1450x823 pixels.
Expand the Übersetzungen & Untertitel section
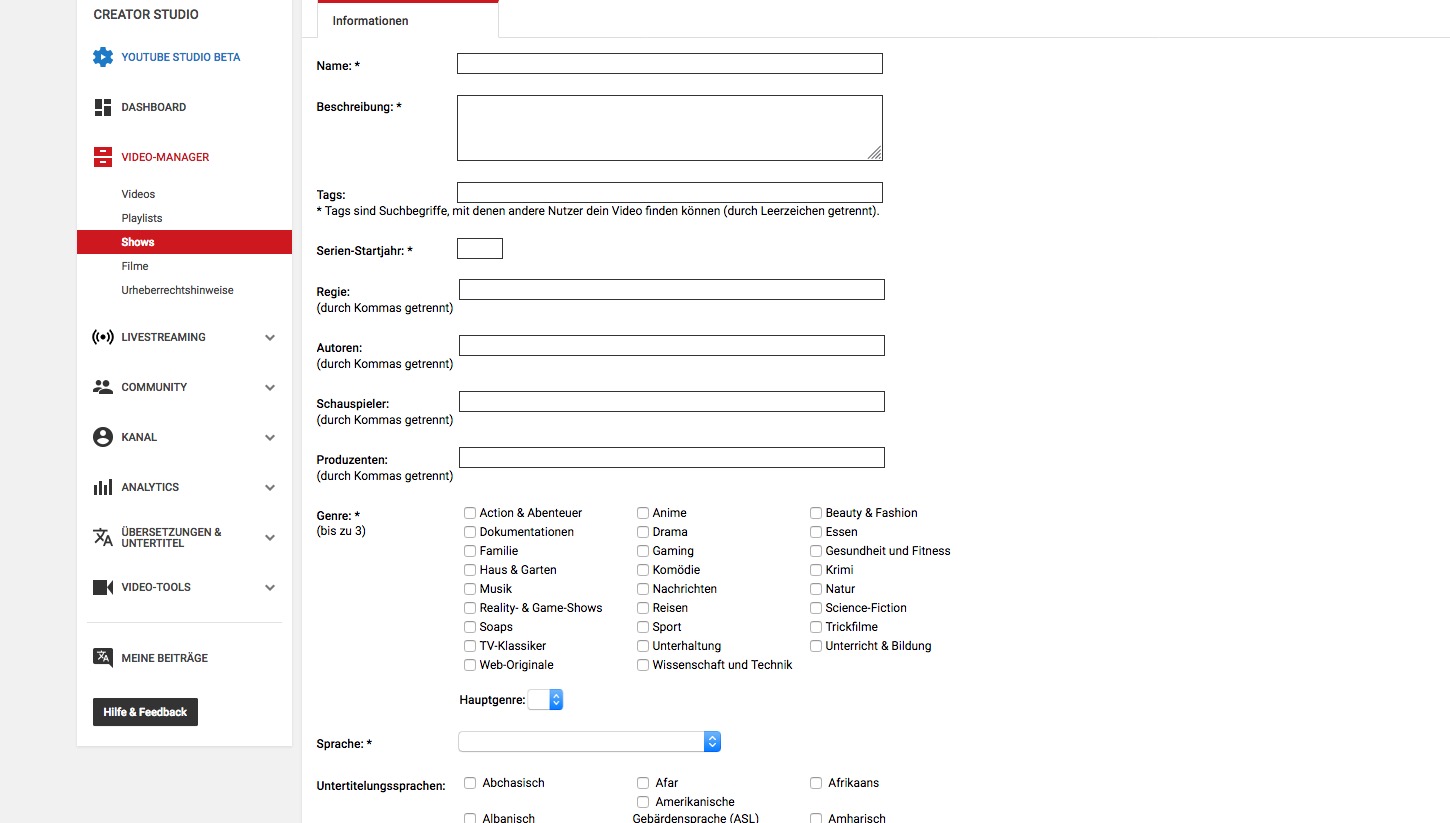[269, 537]
